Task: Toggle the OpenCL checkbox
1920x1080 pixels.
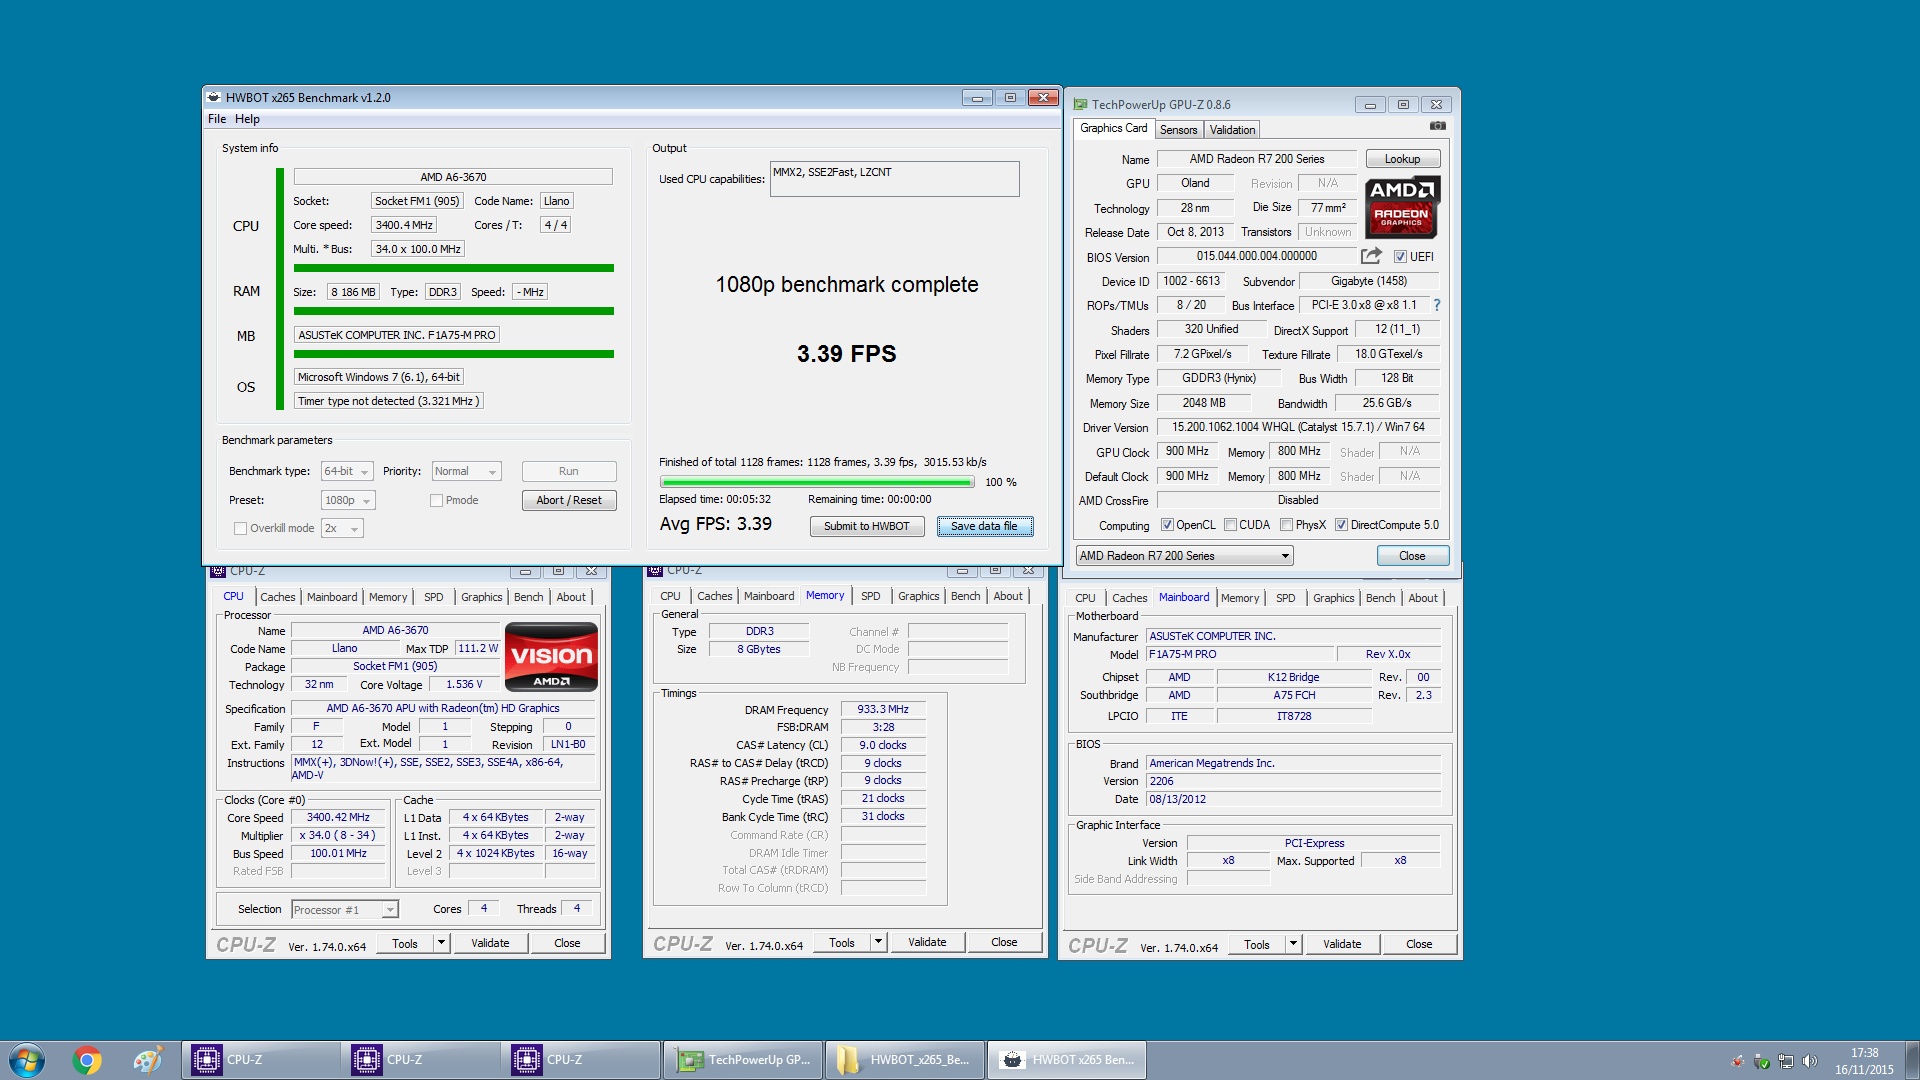Action: [1166, 525]
